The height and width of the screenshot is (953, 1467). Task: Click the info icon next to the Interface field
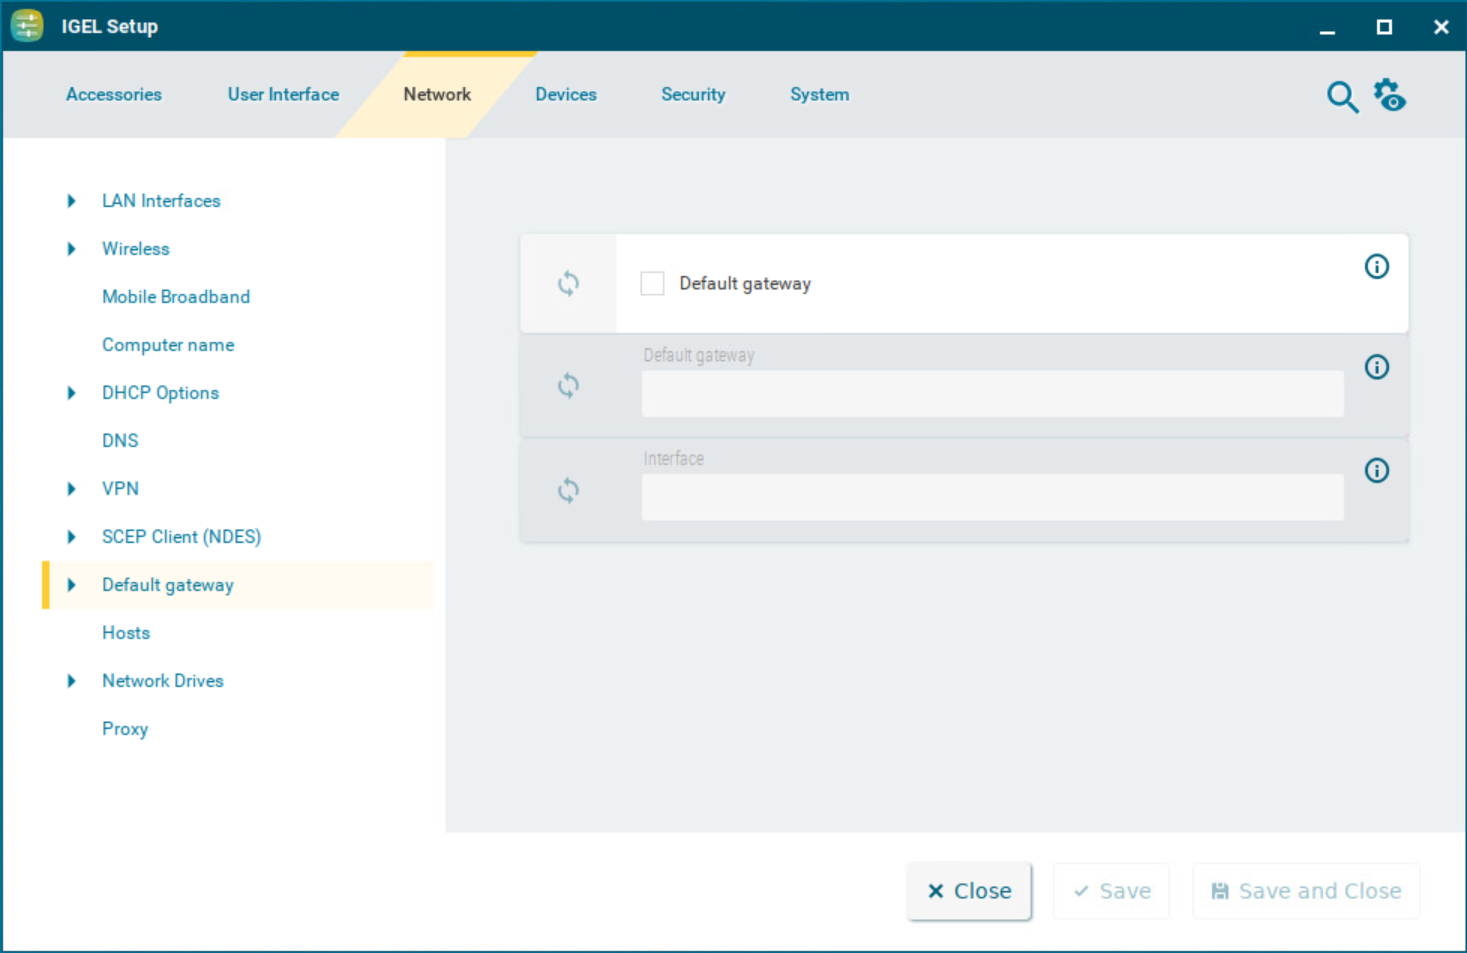1377,470
